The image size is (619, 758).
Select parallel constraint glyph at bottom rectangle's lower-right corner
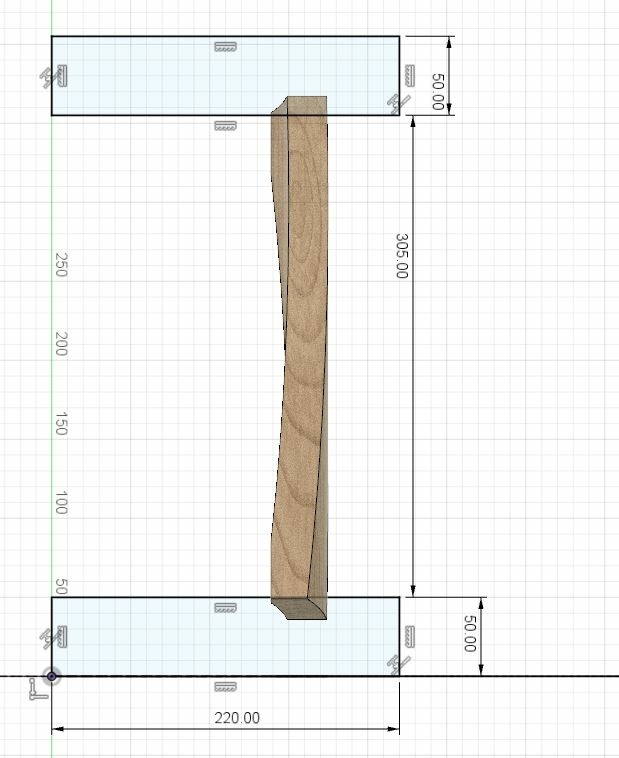[399, 665]
